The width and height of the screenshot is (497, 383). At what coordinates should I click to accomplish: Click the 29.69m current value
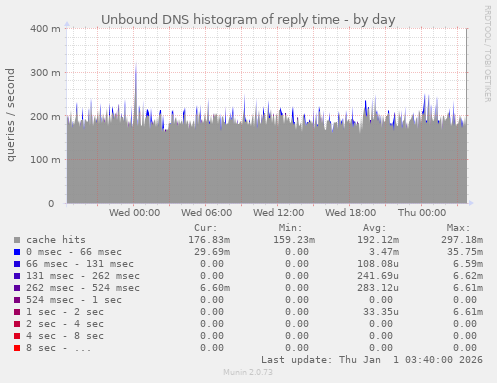[x=212, y=252]
